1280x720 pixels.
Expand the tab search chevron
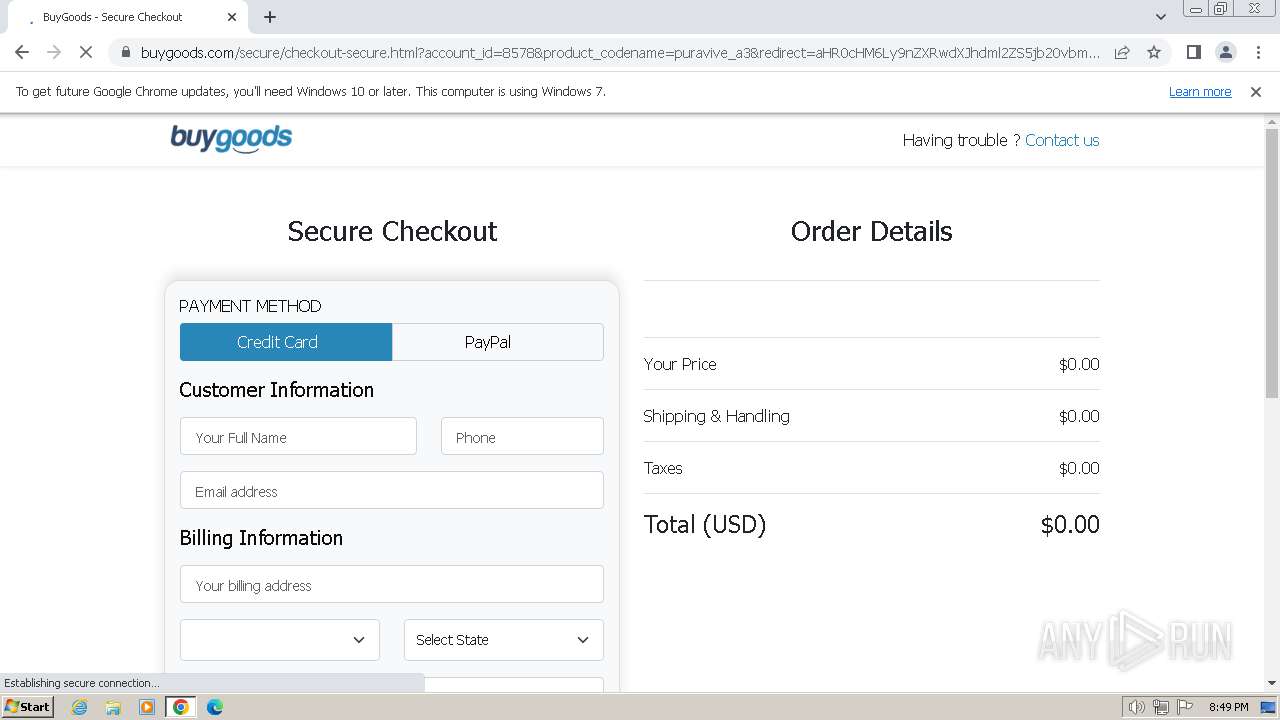1160,17
